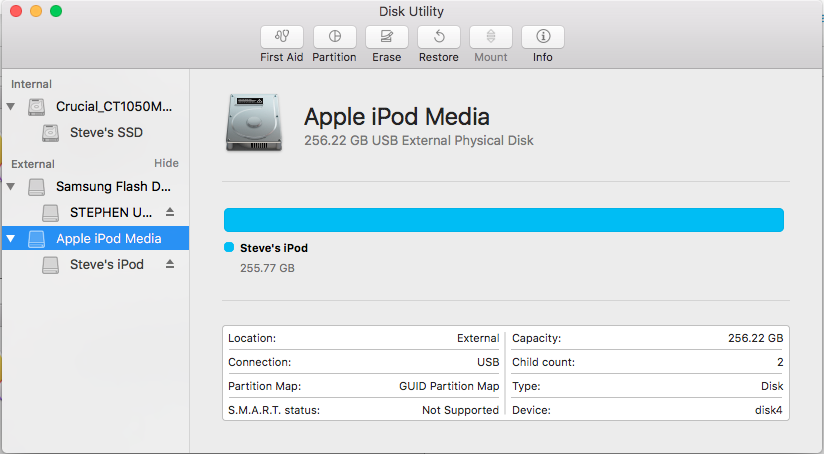824x454 pixels.
Task: Click the Apple iPod Media sidebar icon
Action: 36,239
